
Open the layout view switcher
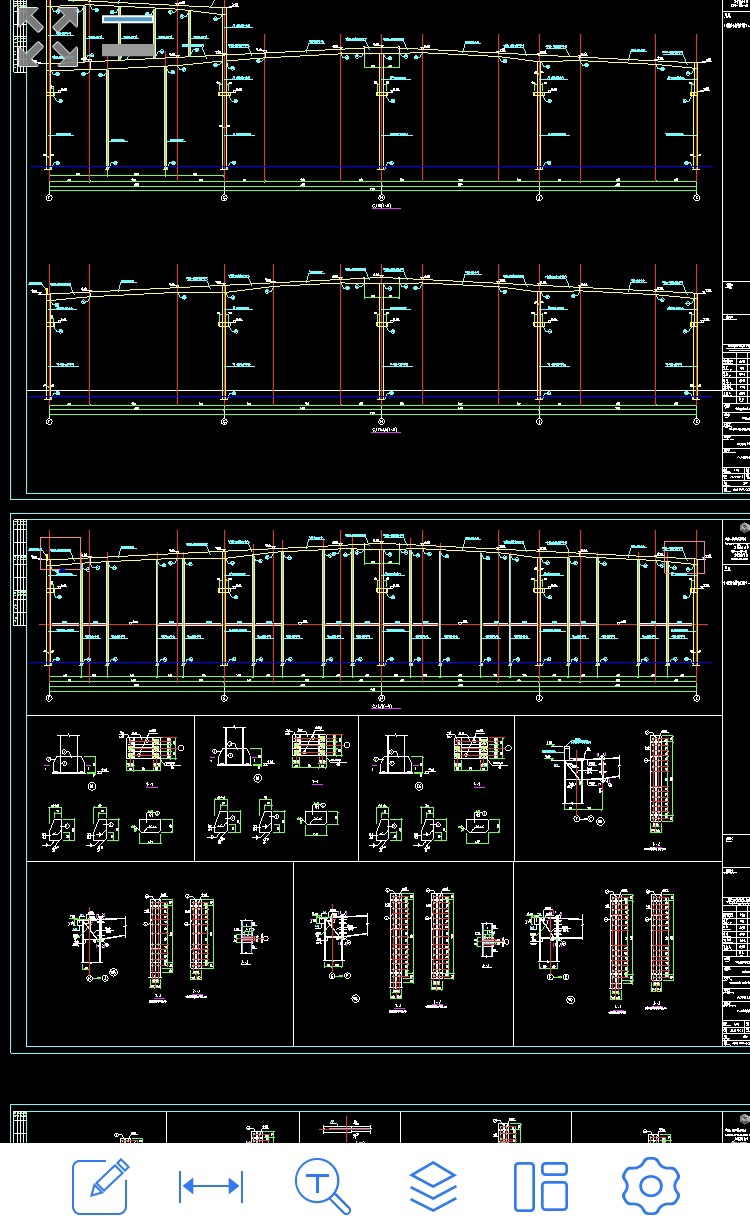pos(541,1187)
